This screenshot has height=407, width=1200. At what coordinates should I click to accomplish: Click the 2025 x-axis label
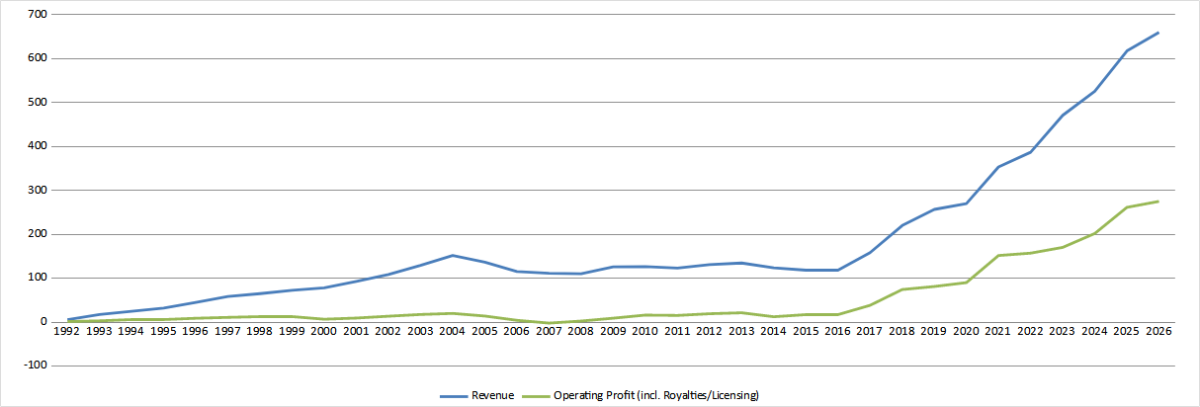click(x=1125, y=333)
